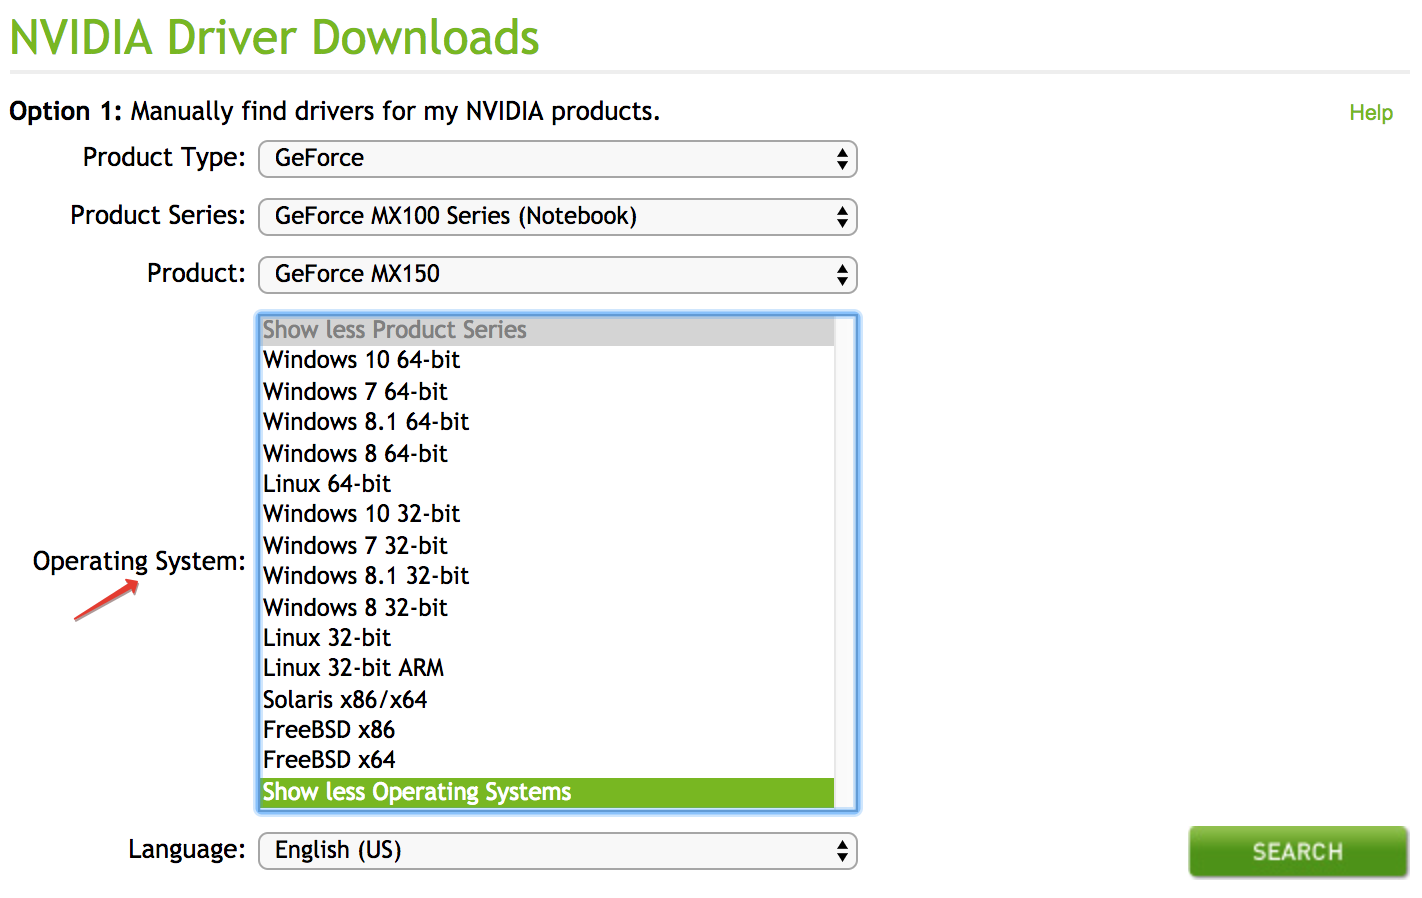Select Show less Product Series option
The width and height of the screenshot is (1422, 898).
point(547,331)
